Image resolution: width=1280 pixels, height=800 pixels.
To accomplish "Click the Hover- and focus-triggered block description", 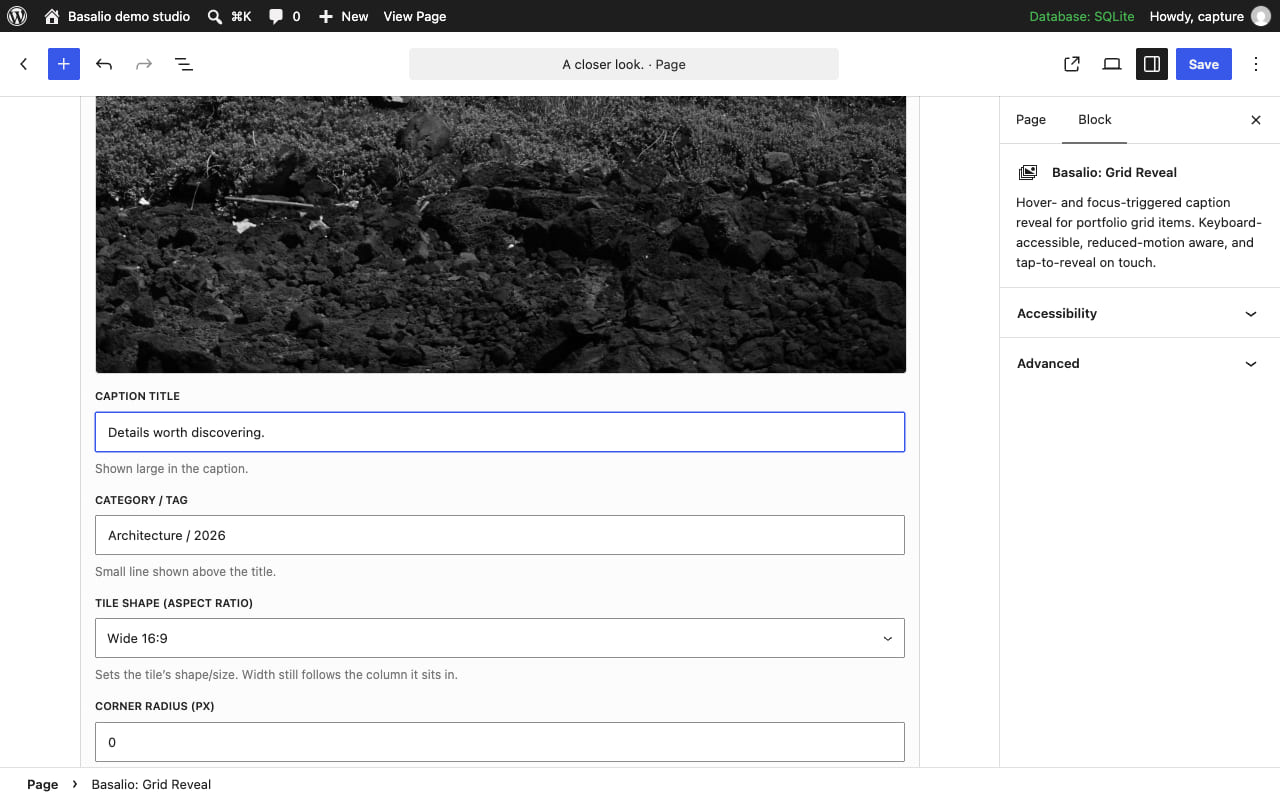I will pyautogui.click(x=1139, y=232).
